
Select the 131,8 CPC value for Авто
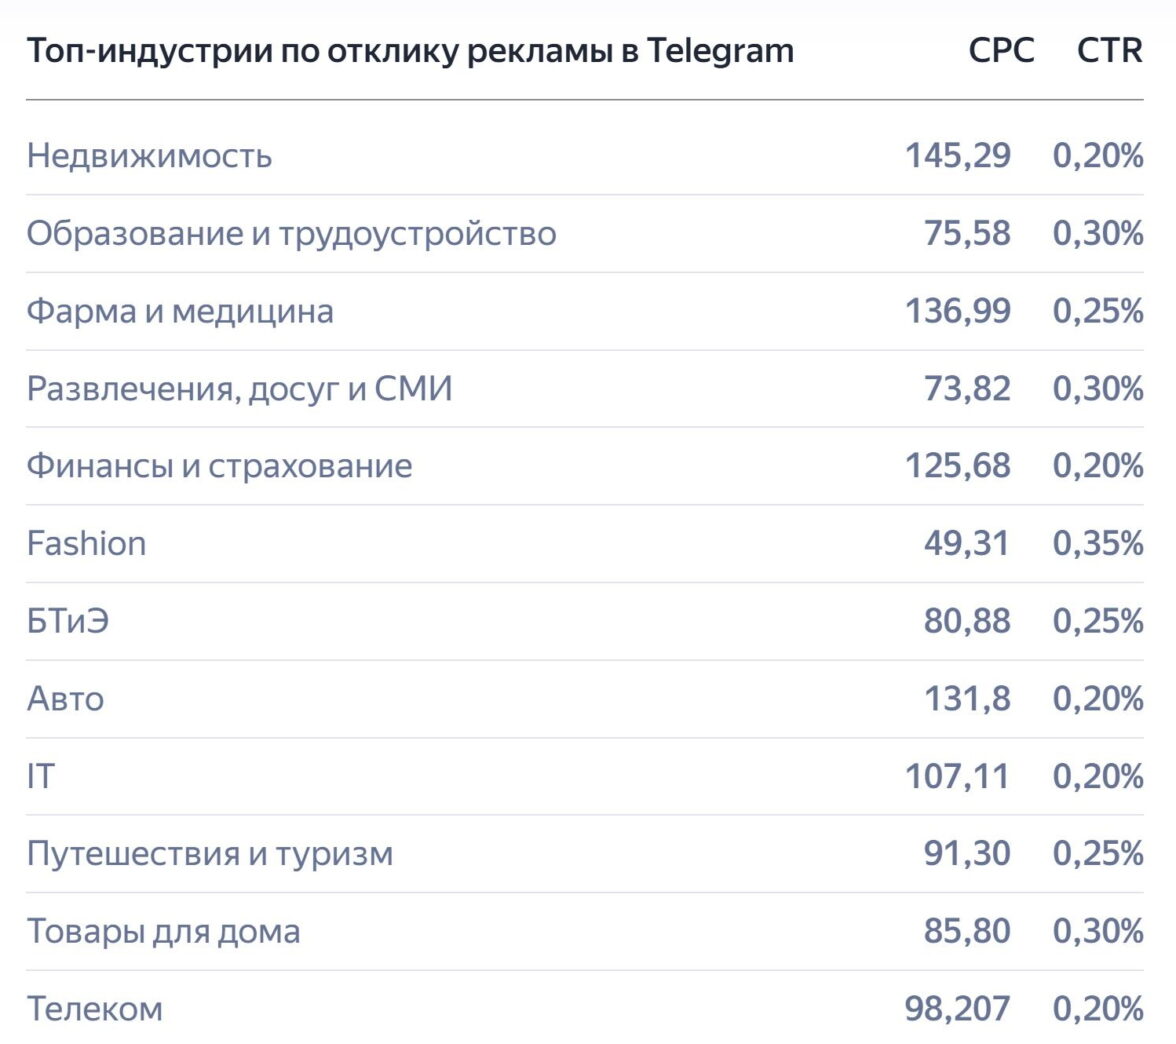tap(967, 698)
